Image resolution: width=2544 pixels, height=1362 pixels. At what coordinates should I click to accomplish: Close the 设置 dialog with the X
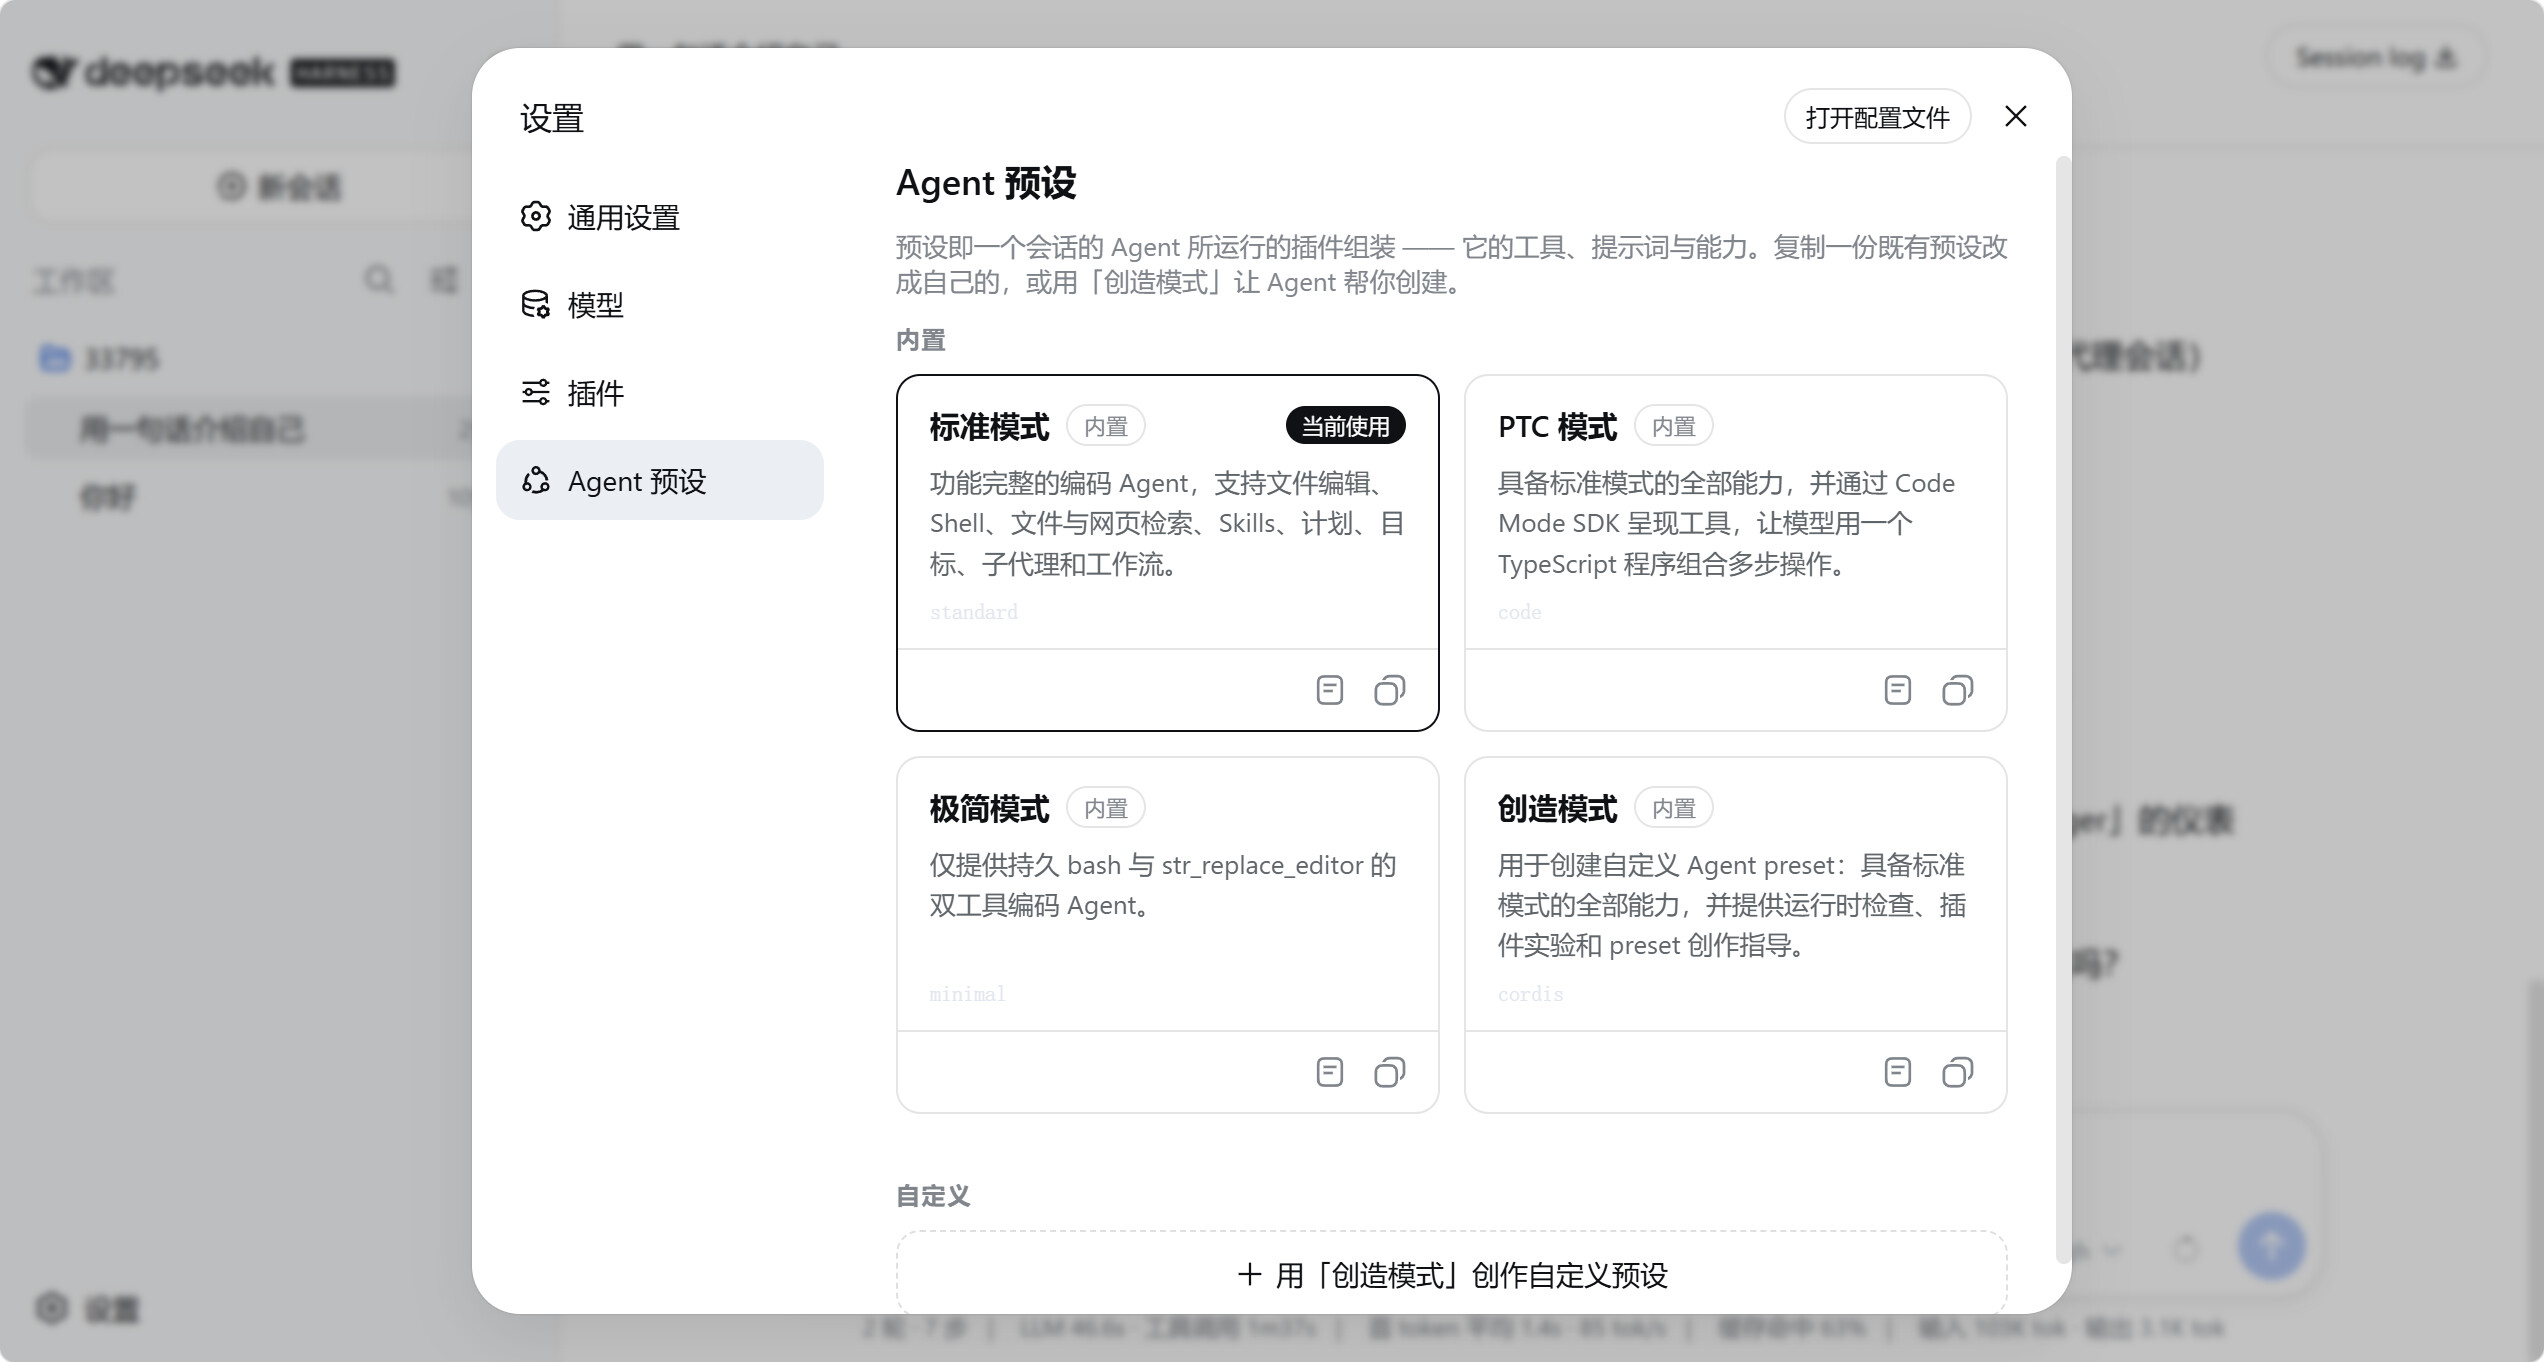coord(2016,117)
